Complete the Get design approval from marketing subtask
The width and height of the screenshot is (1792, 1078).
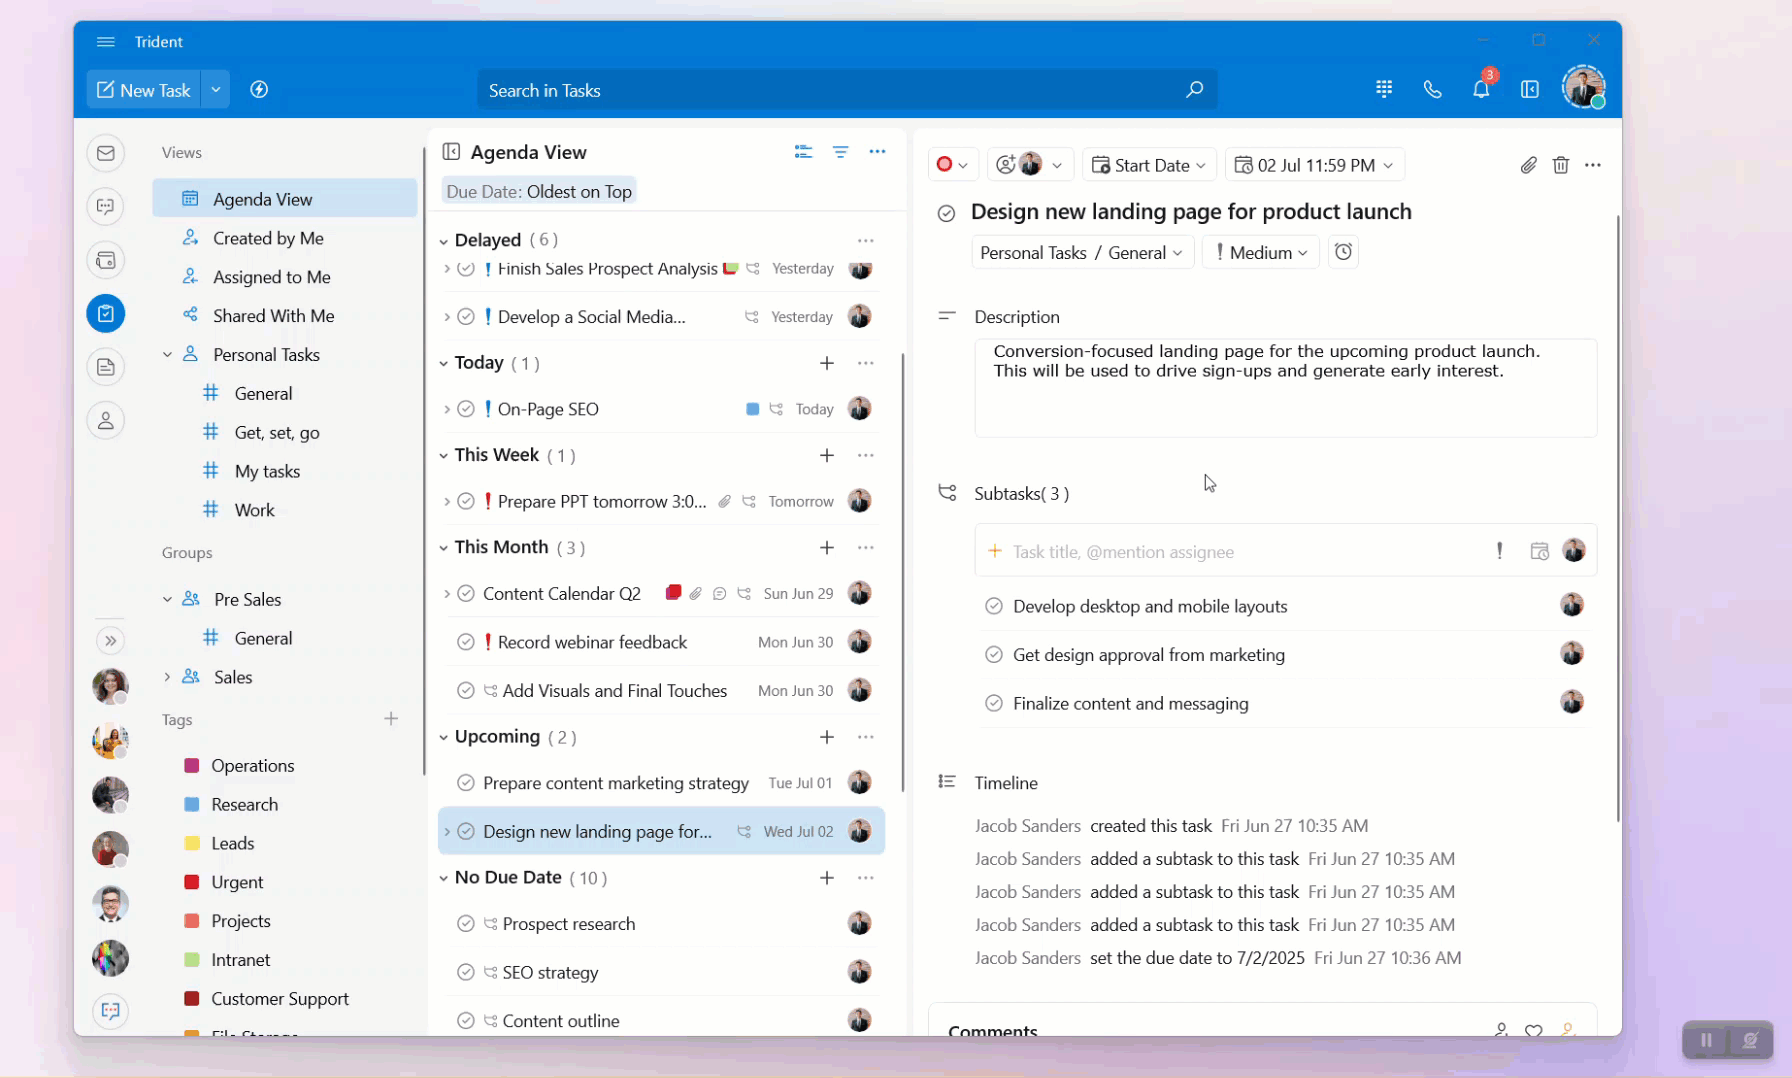[x=994, y=655]
